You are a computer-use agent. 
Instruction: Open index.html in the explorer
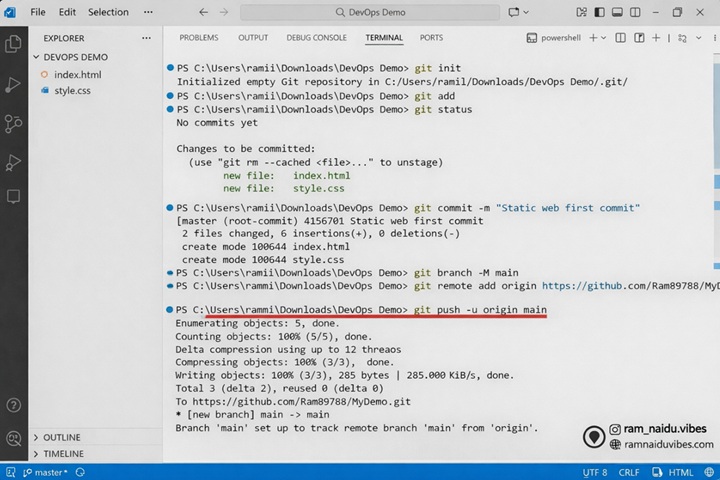tap(77, 75)
